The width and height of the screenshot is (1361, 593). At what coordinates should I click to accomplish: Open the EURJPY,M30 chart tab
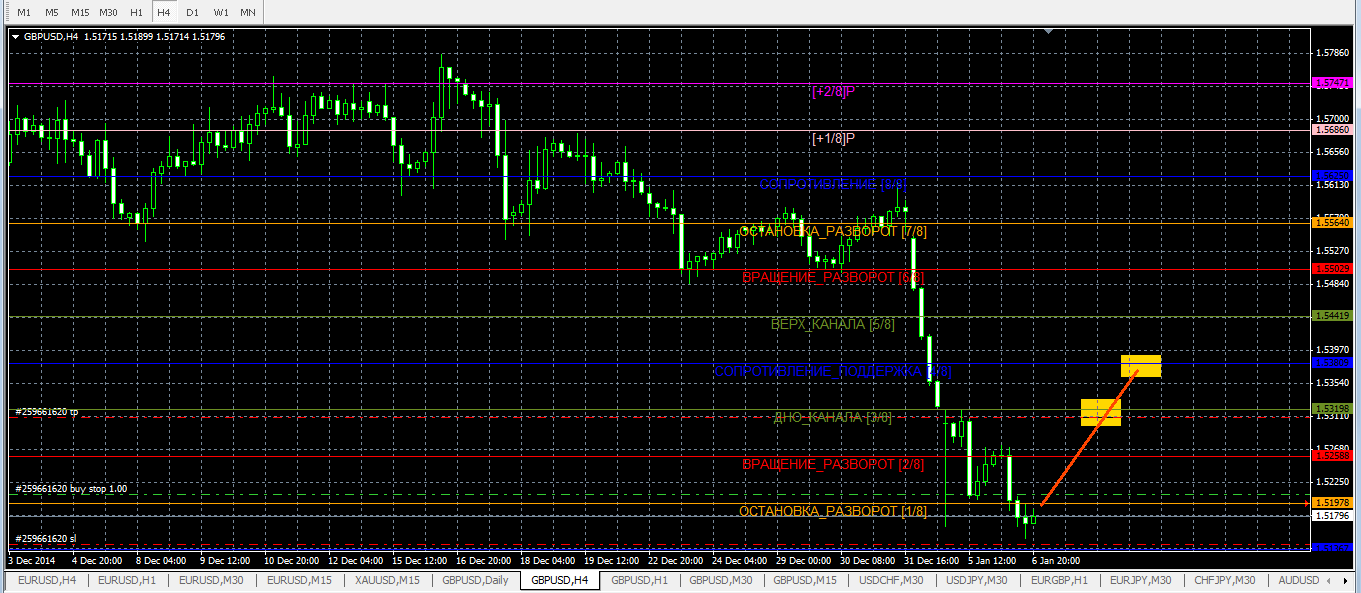tap(1141, 580)
